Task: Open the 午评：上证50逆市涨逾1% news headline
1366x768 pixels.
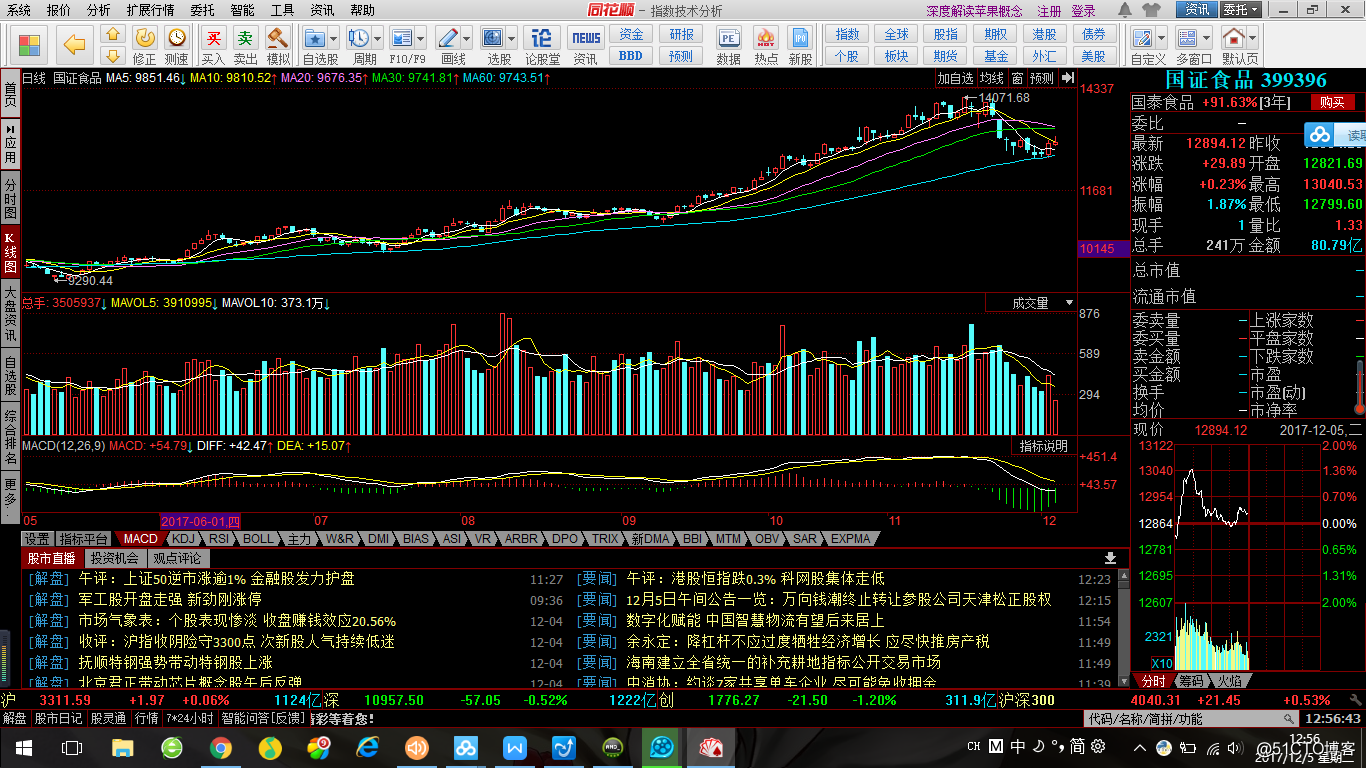Action: [x=217, y=579]
